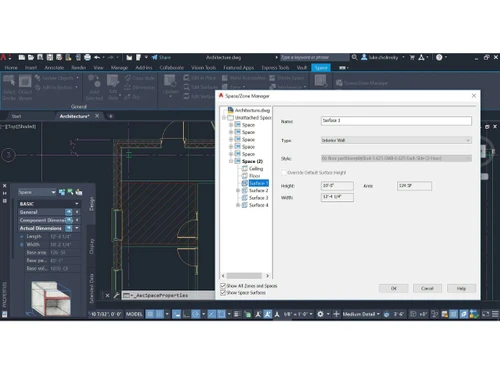Expand the General section arrow
This screenshot has width=500, height=375.
(77, 212)
